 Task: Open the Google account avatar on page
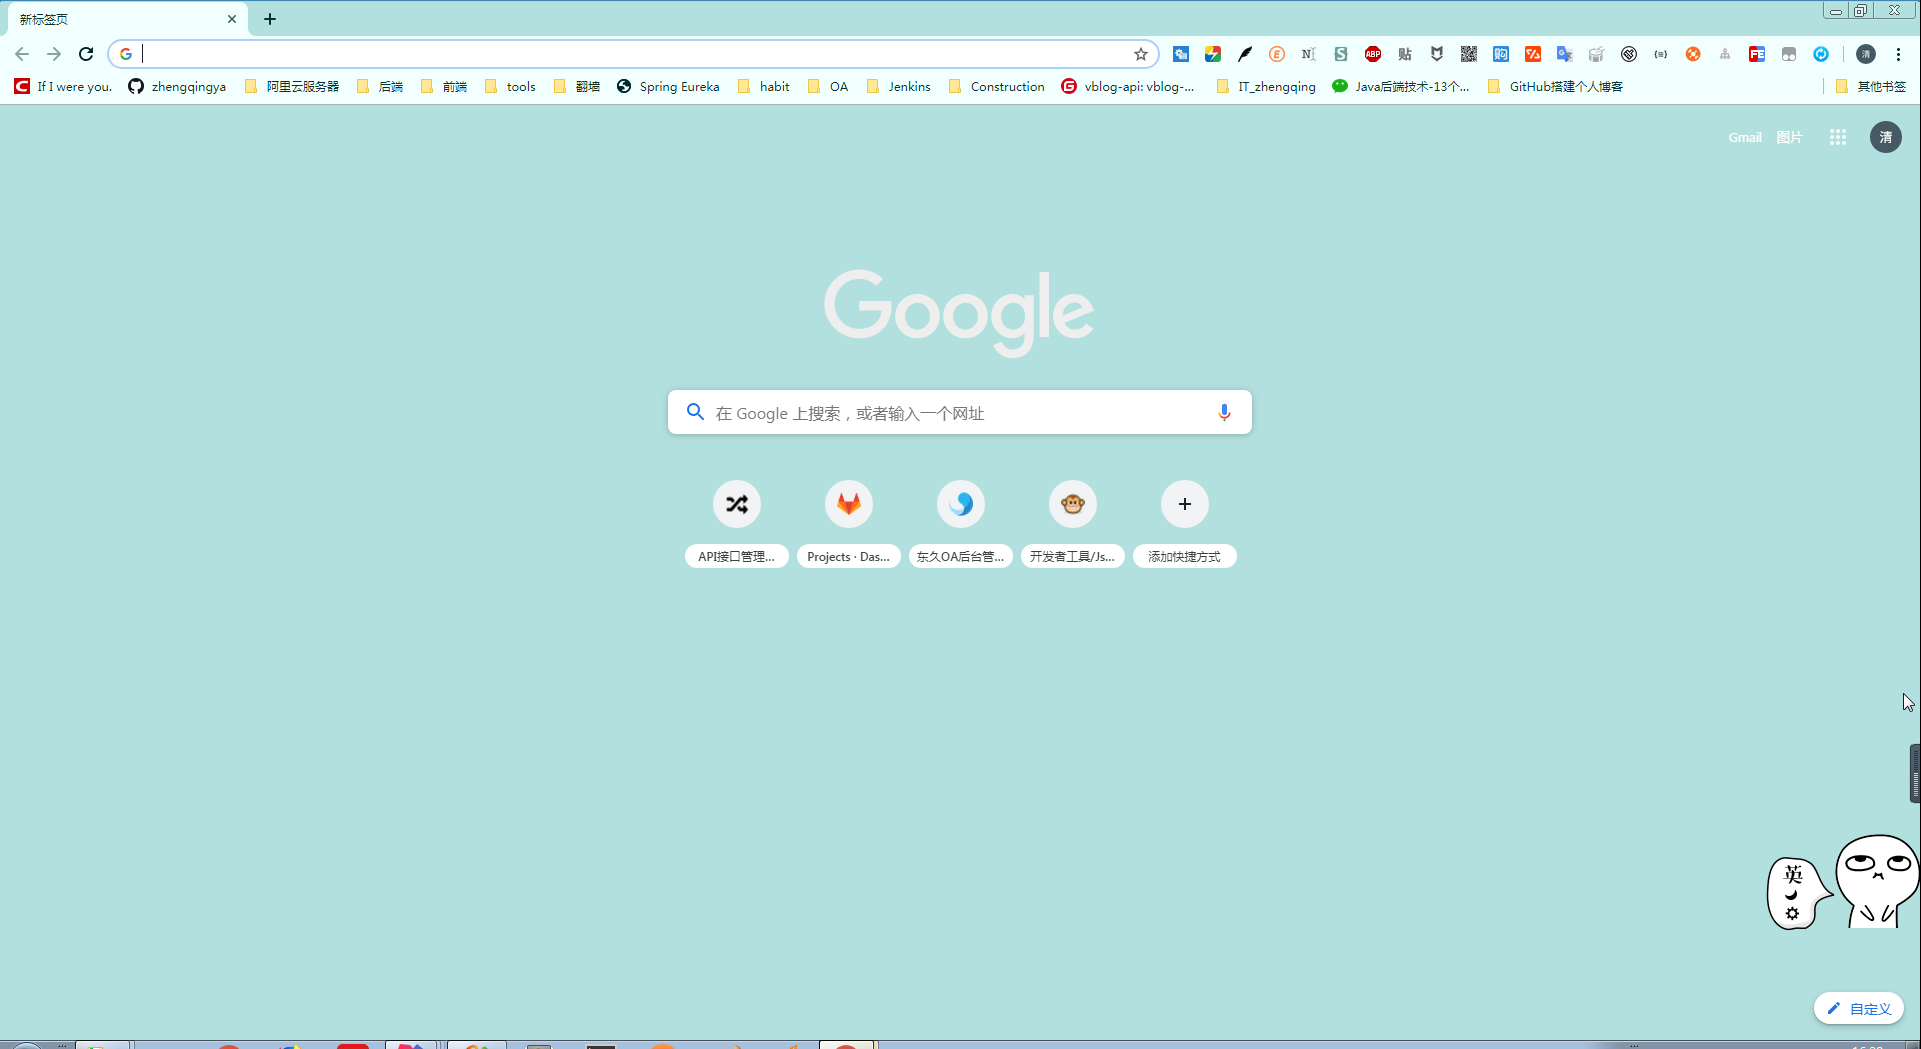click(1886, 137)
